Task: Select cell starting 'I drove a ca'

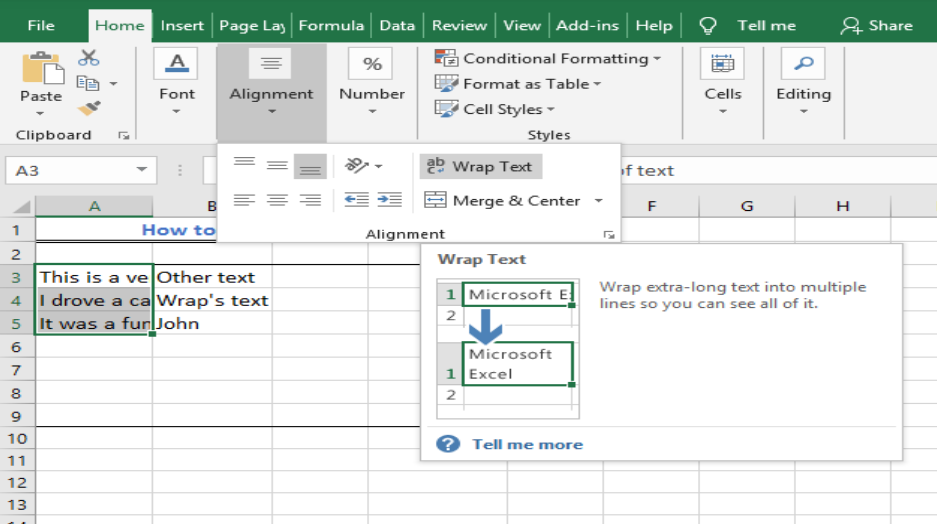Action: (94, 301)
